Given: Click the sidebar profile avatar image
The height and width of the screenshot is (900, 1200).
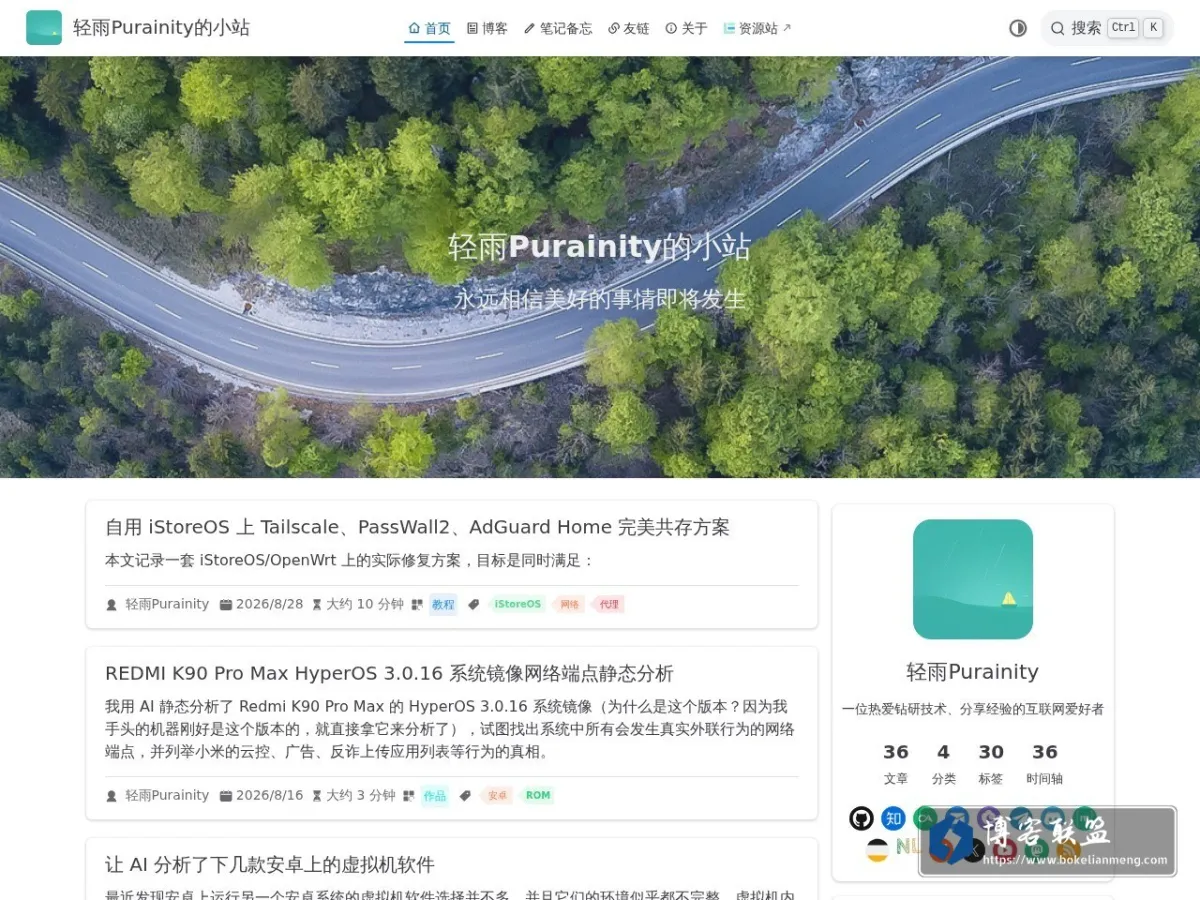Looking at the screenshot, I should coord(973,579).
